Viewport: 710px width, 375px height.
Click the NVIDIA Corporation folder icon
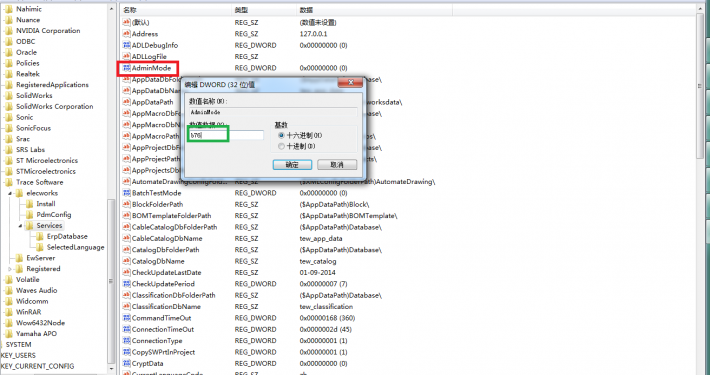(x=9, y=31)
